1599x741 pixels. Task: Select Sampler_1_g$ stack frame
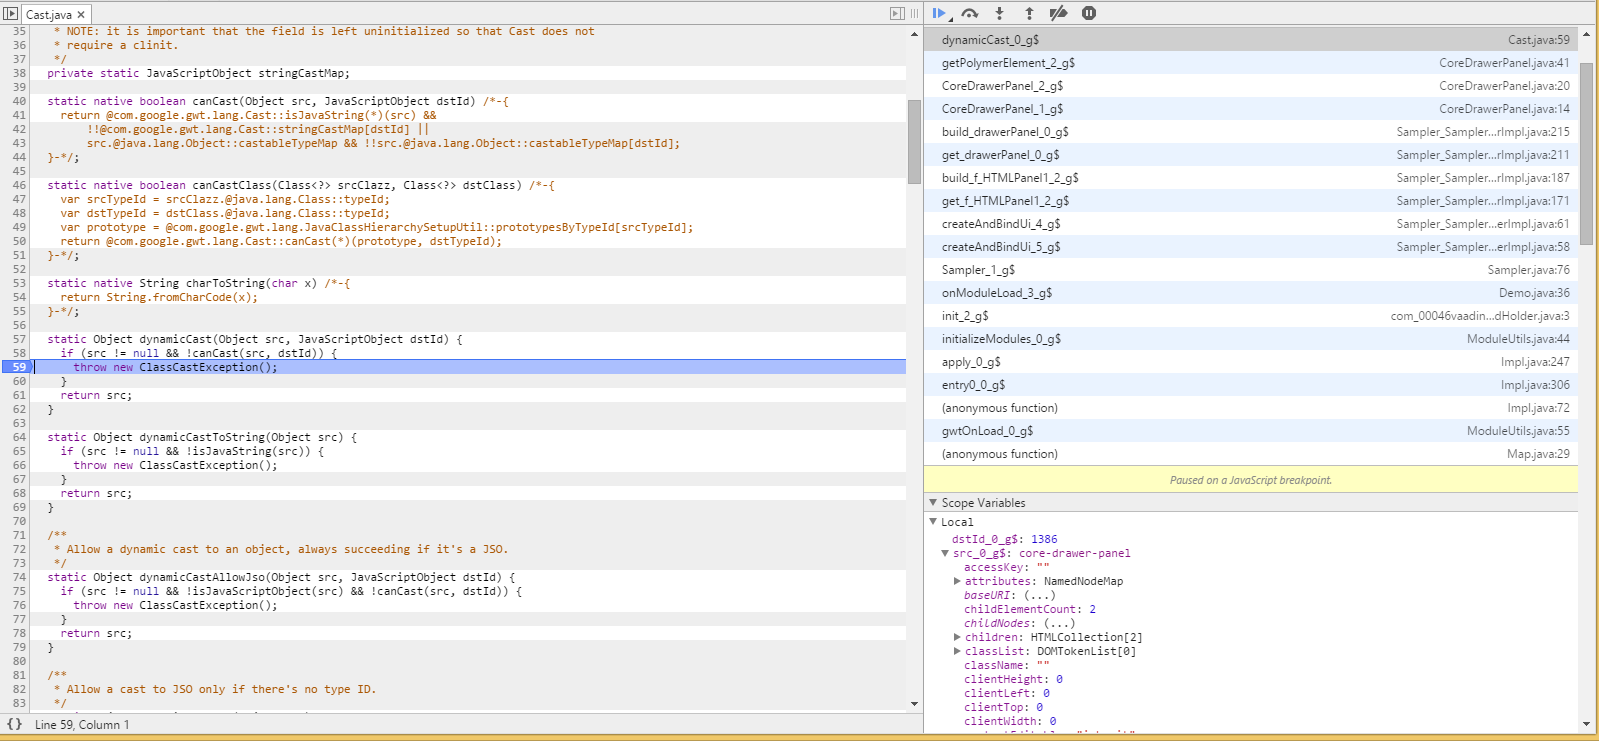tap(1251, 270)
